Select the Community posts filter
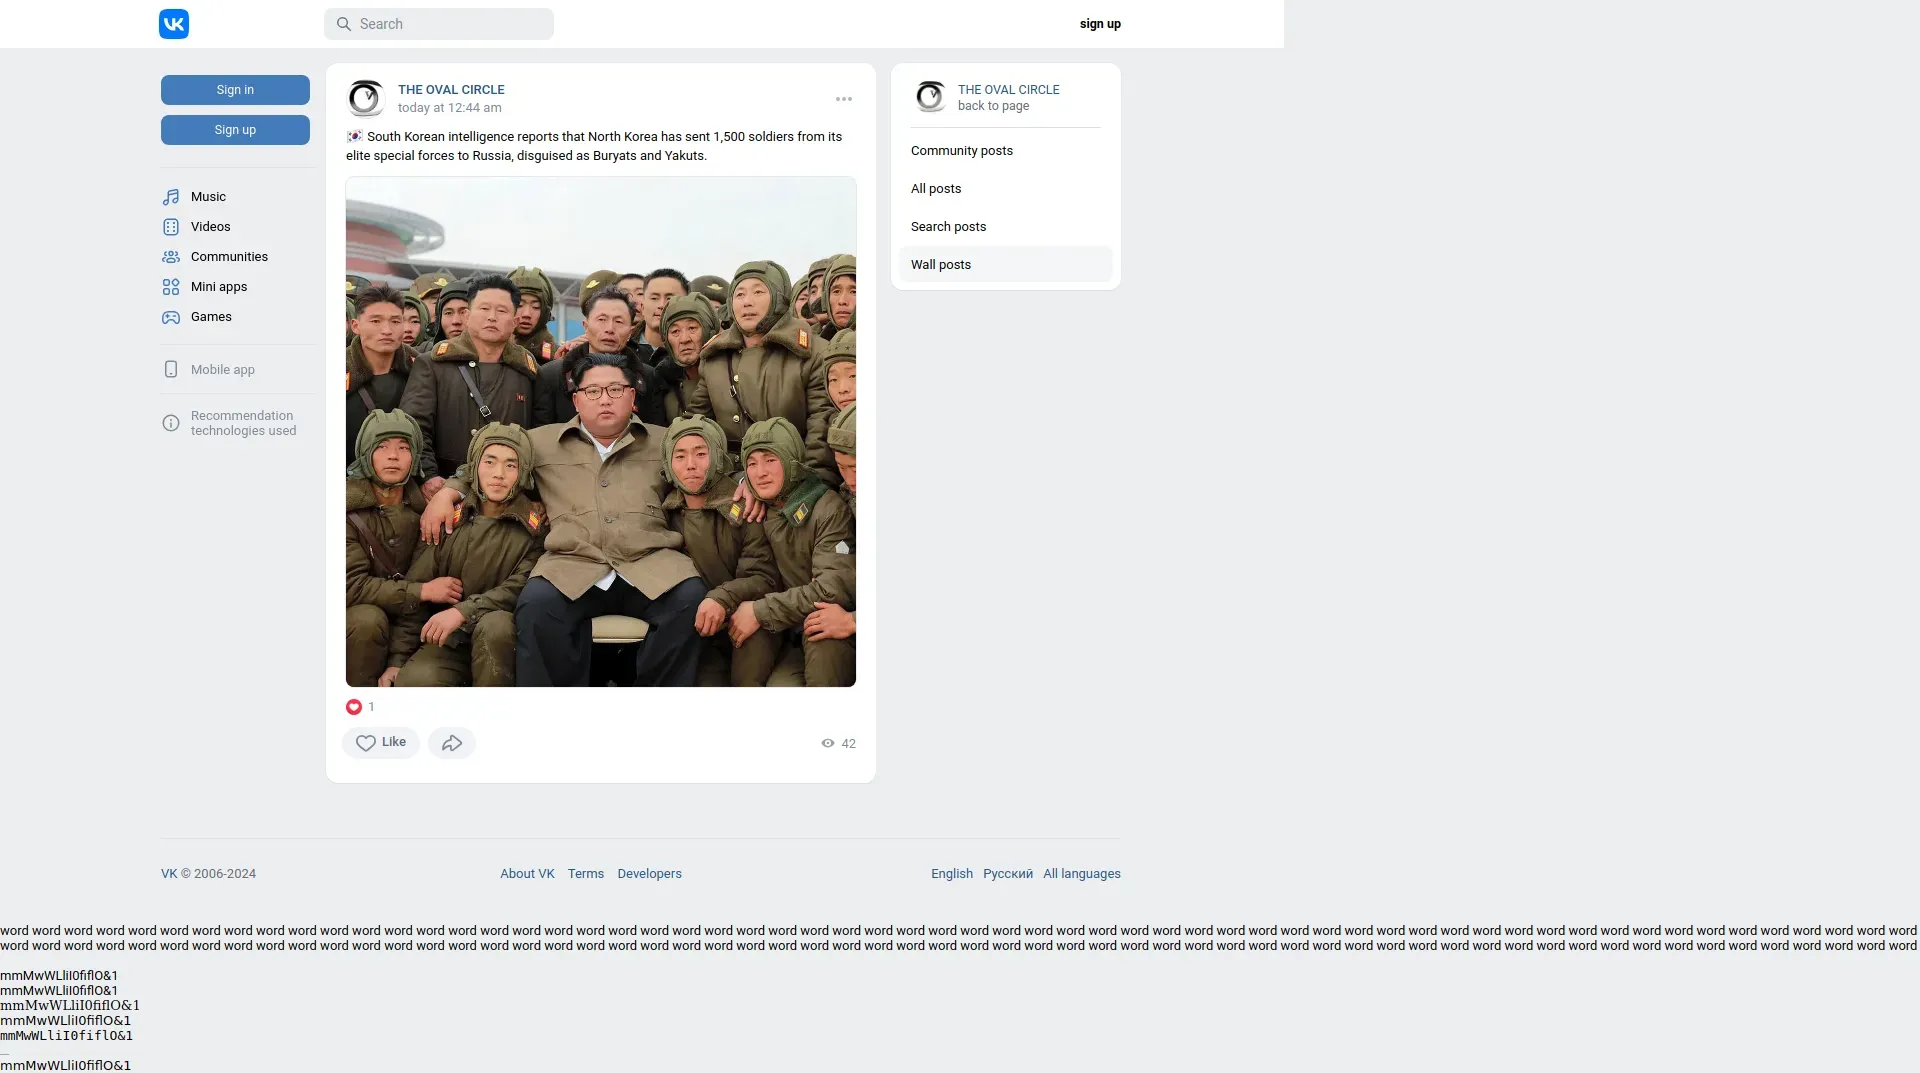The height and width of the screenshot is (1073, 1920). tap(1006, 151)
